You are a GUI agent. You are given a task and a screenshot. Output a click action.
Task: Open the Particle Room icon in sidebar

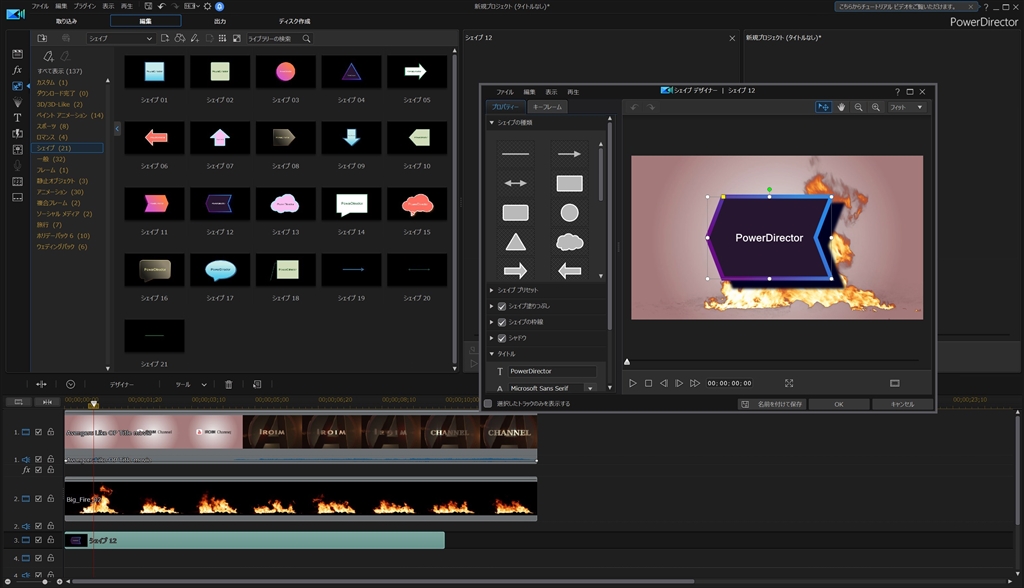[18, 102]
